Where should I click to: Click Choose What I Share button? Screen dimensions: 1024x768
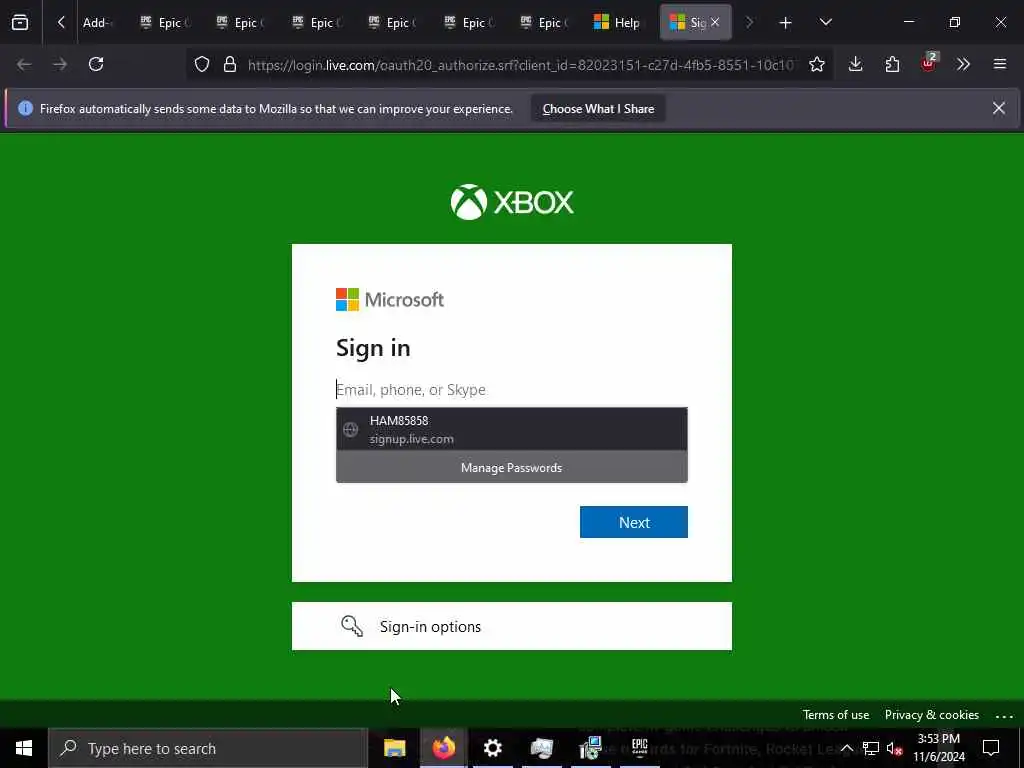(598, 109)
